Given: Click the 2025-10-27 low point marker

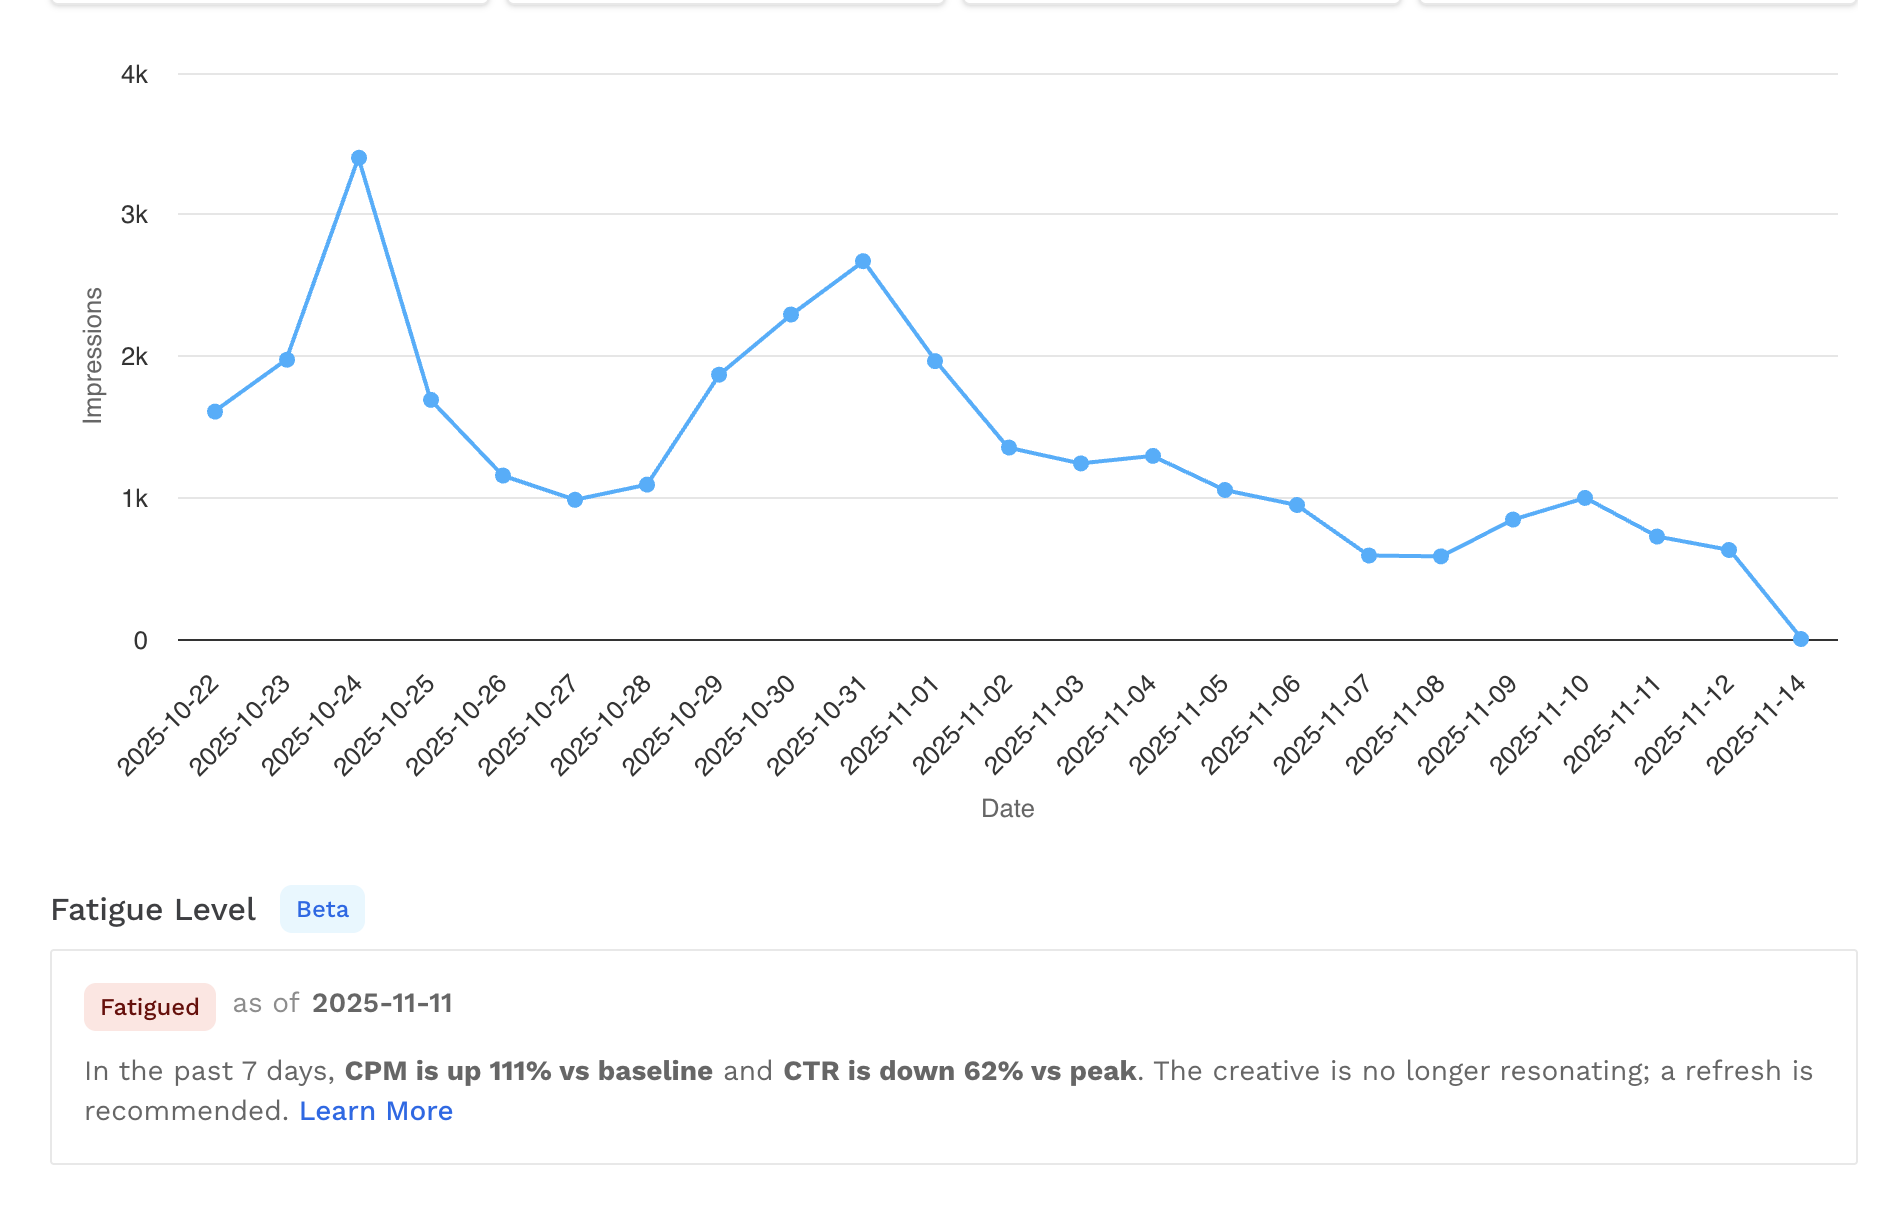Looking at the screenshot, I should [575, 497].
